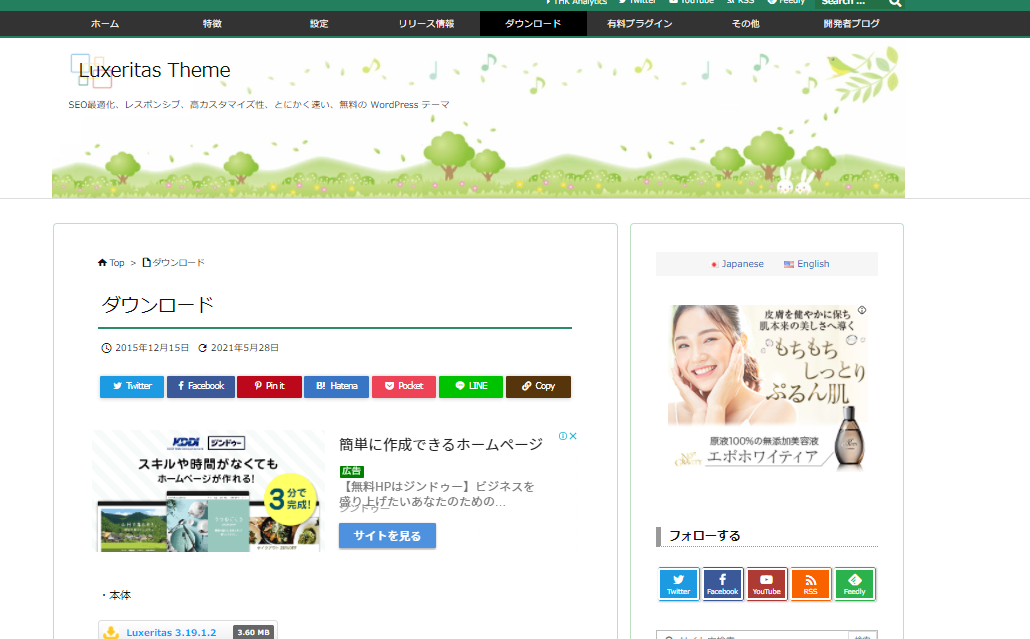Download Luxeritas 3.19.1.2
This screenshot has height=639, width=1030.
click(x=171, y=632)
